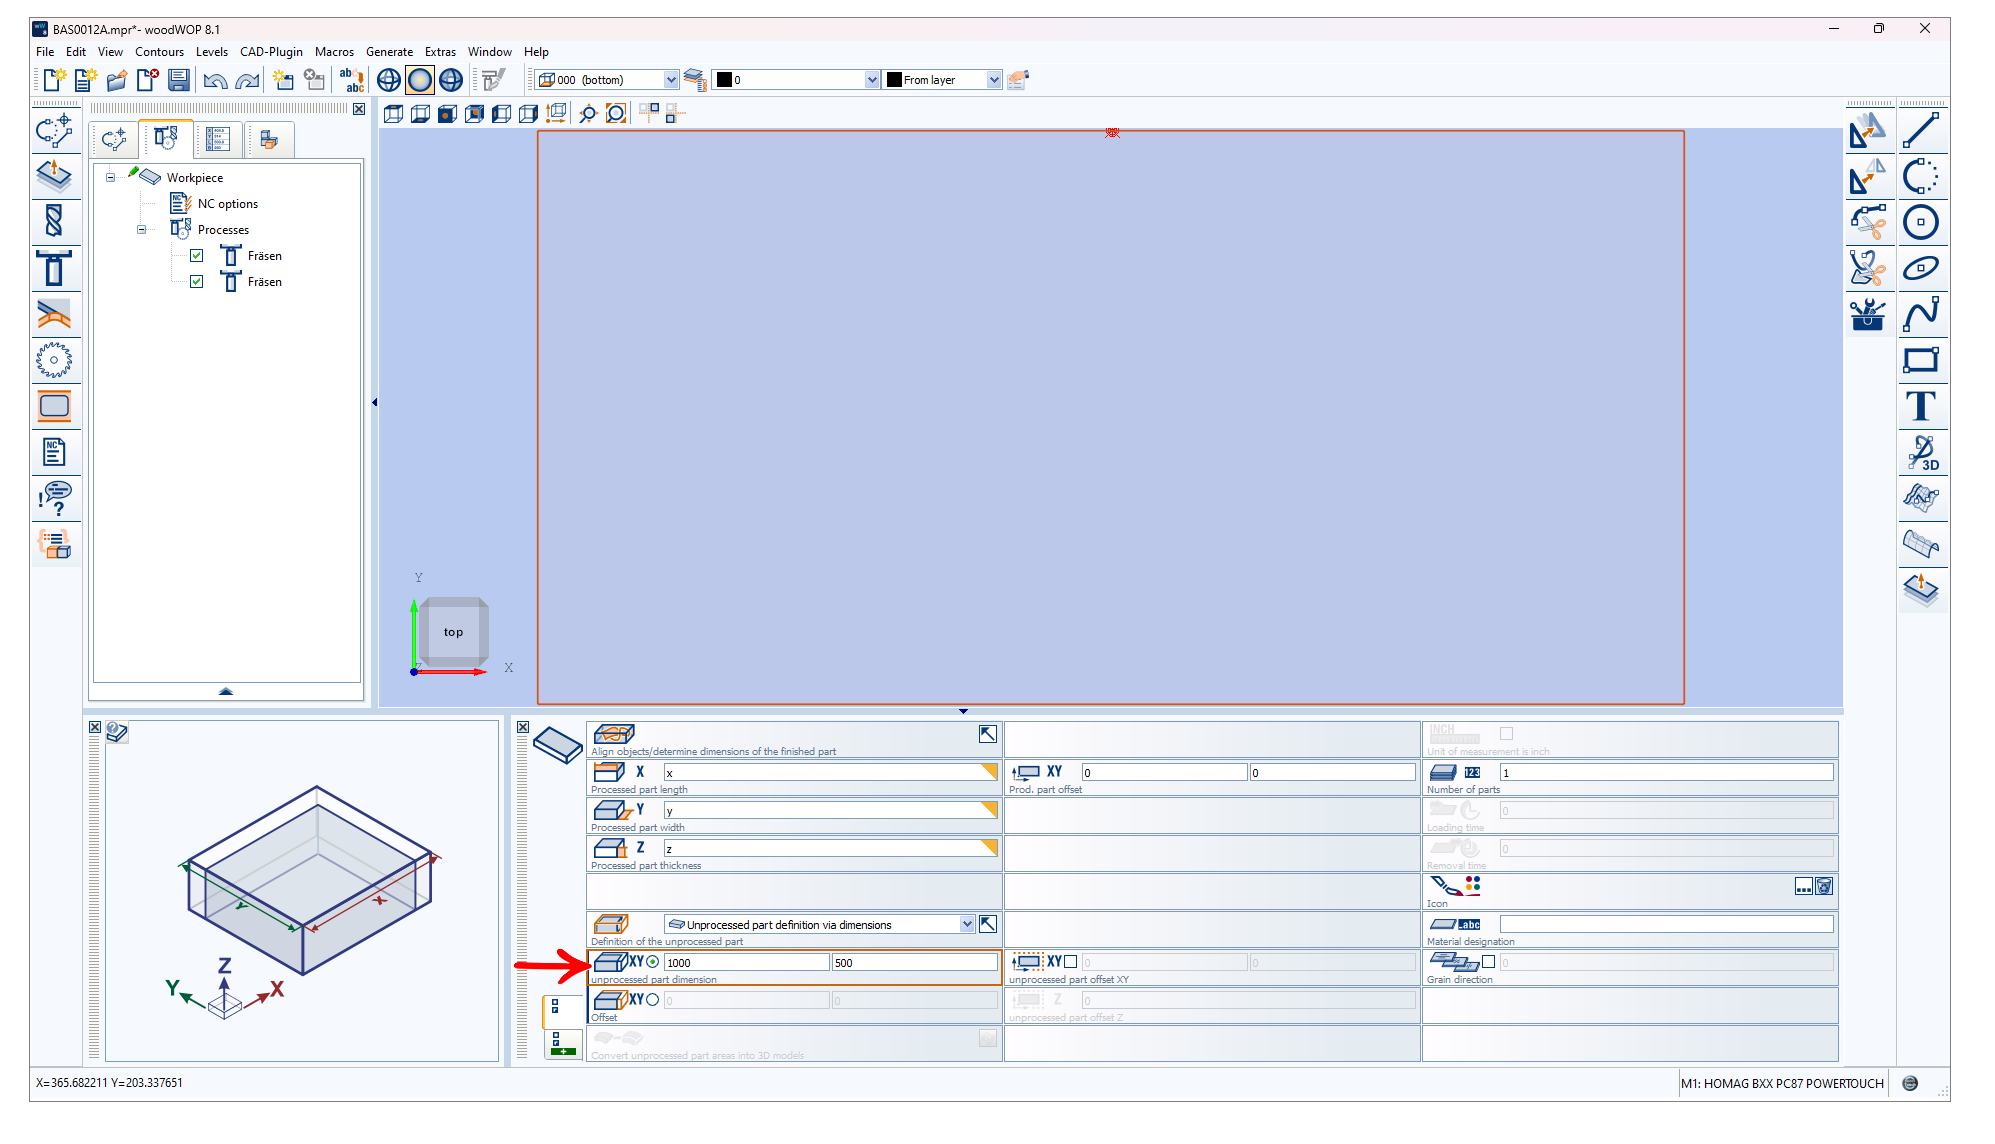Open variable picker for Processed part length
The width and height of the screenshot is (1995, 1144).
[x=989, y=771]
